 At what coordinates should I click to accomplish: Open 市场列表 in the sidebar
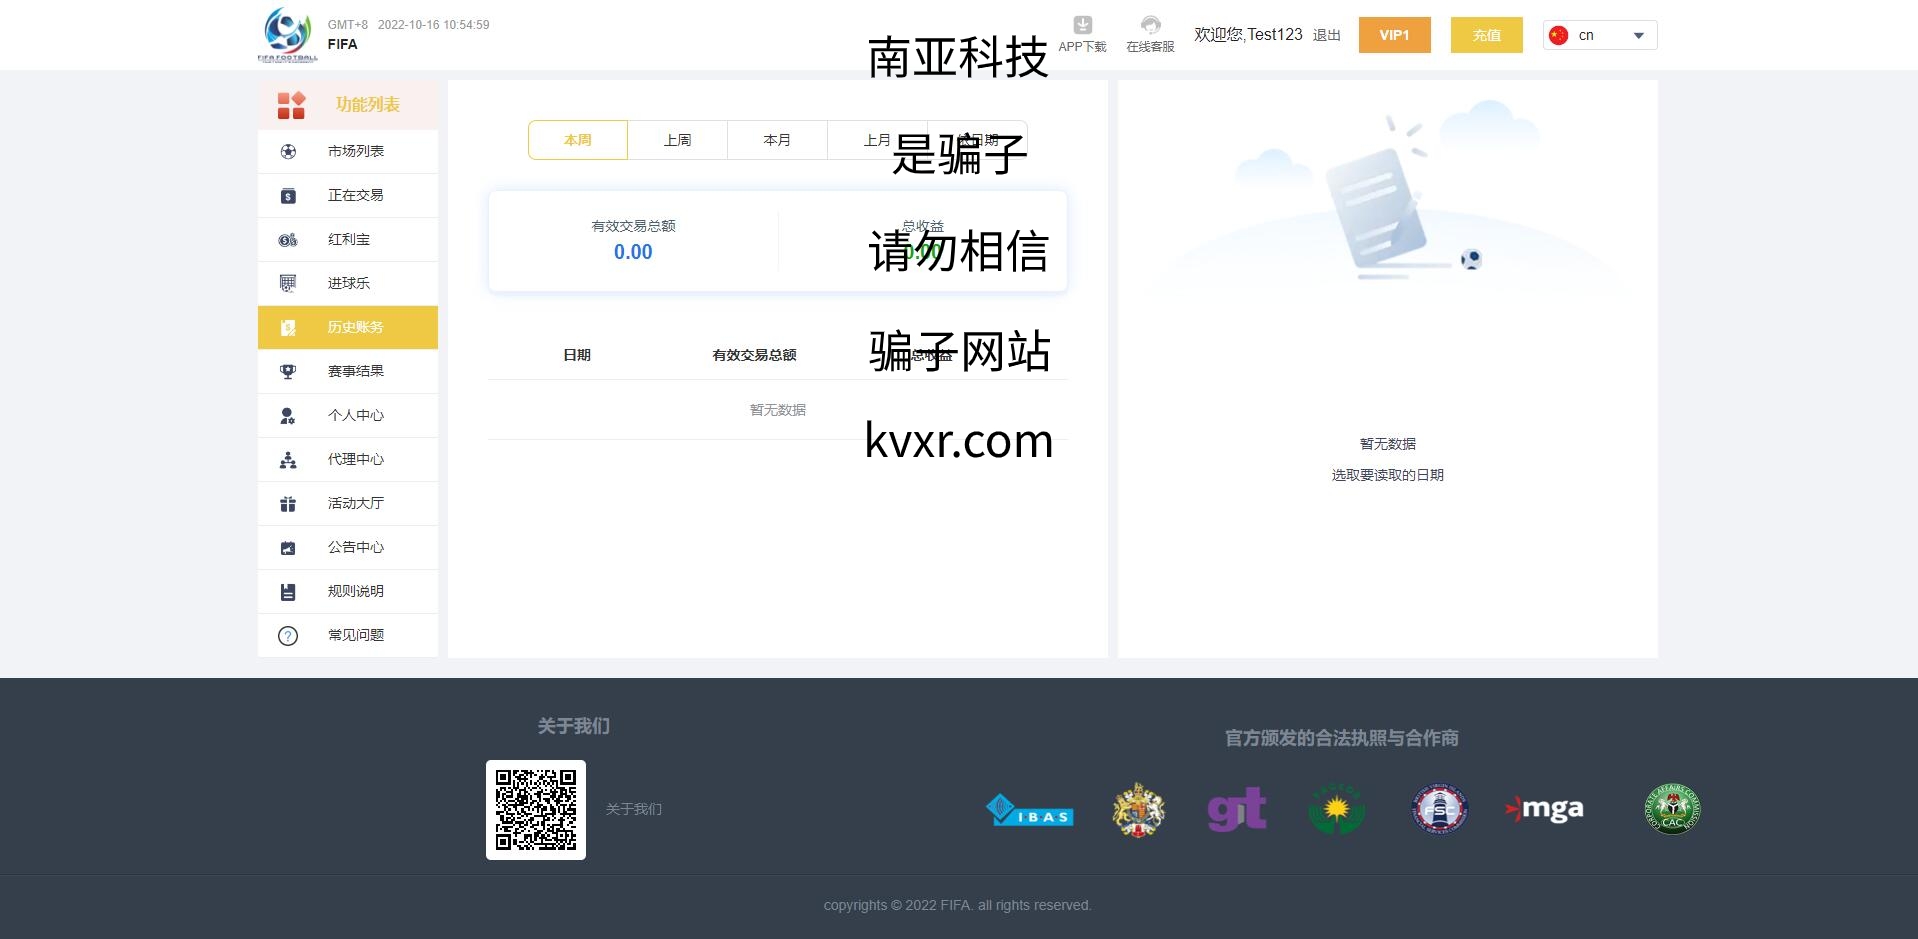[x=348, y=151]
